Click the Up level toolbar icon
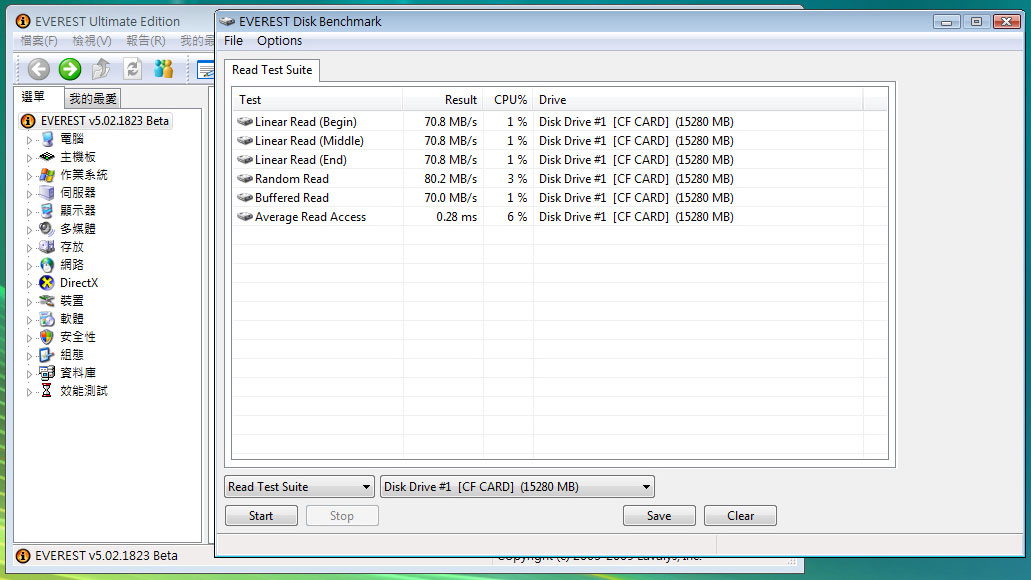The image size is (1031, 580). [x=101, y=69]
